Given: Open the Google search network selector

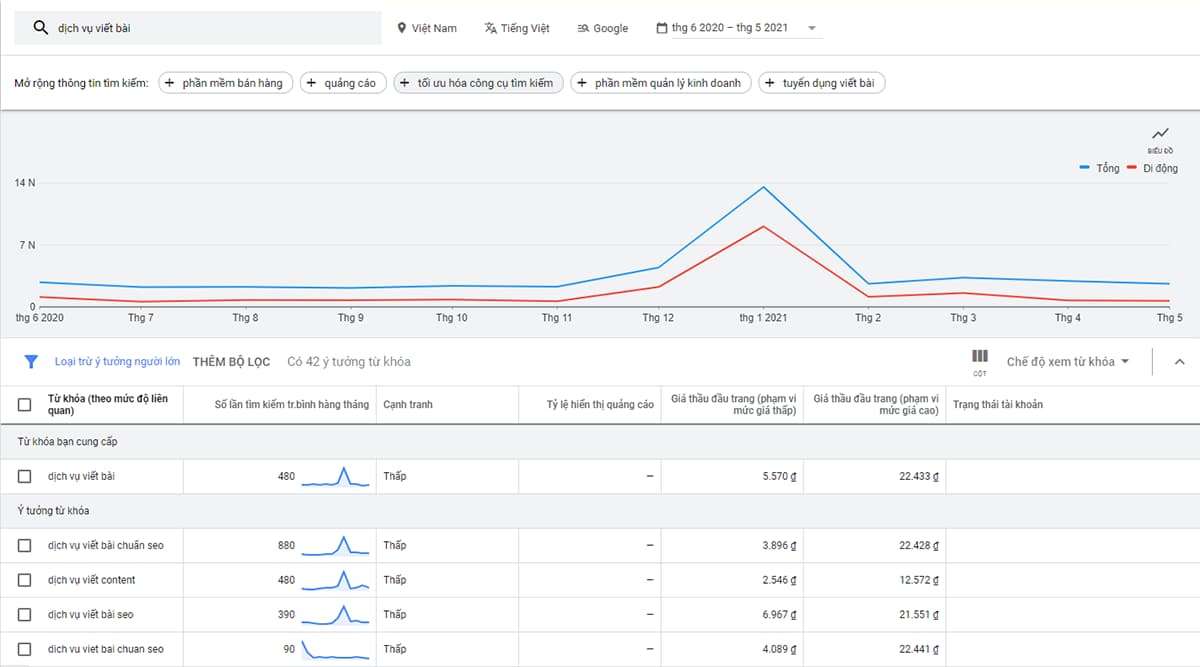Looking at the screenshot, I should 603,28.
